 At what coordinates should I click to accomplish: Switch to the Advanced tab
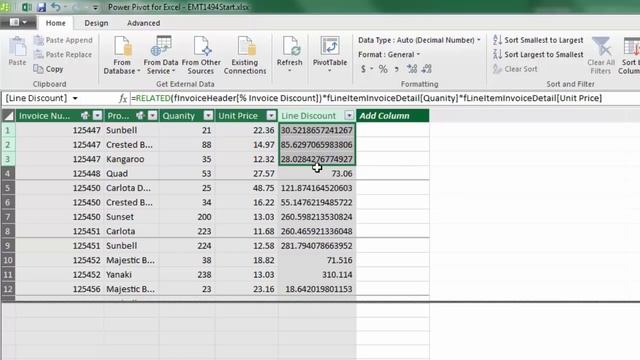coord(144,23)
